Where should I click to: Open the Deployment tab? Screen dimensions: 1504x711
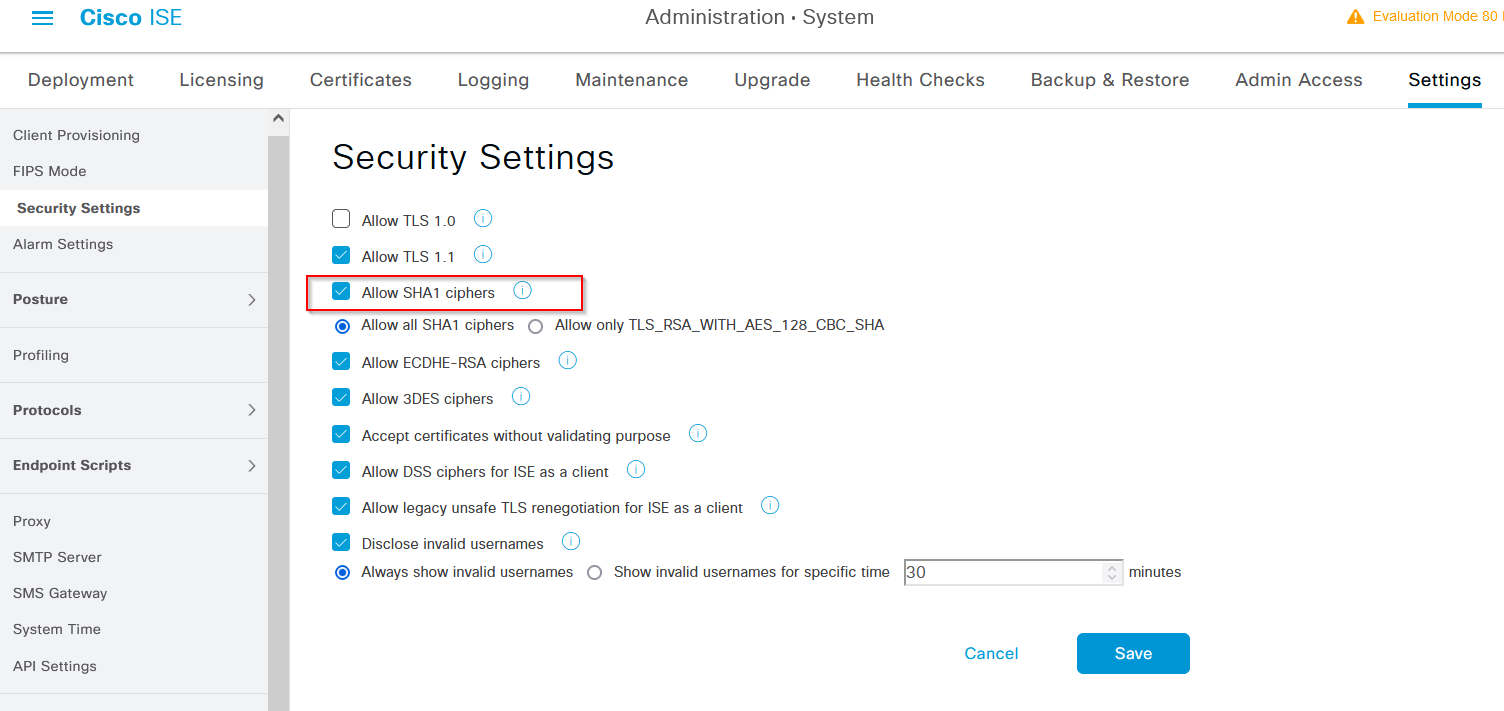(x=81, y=80)
